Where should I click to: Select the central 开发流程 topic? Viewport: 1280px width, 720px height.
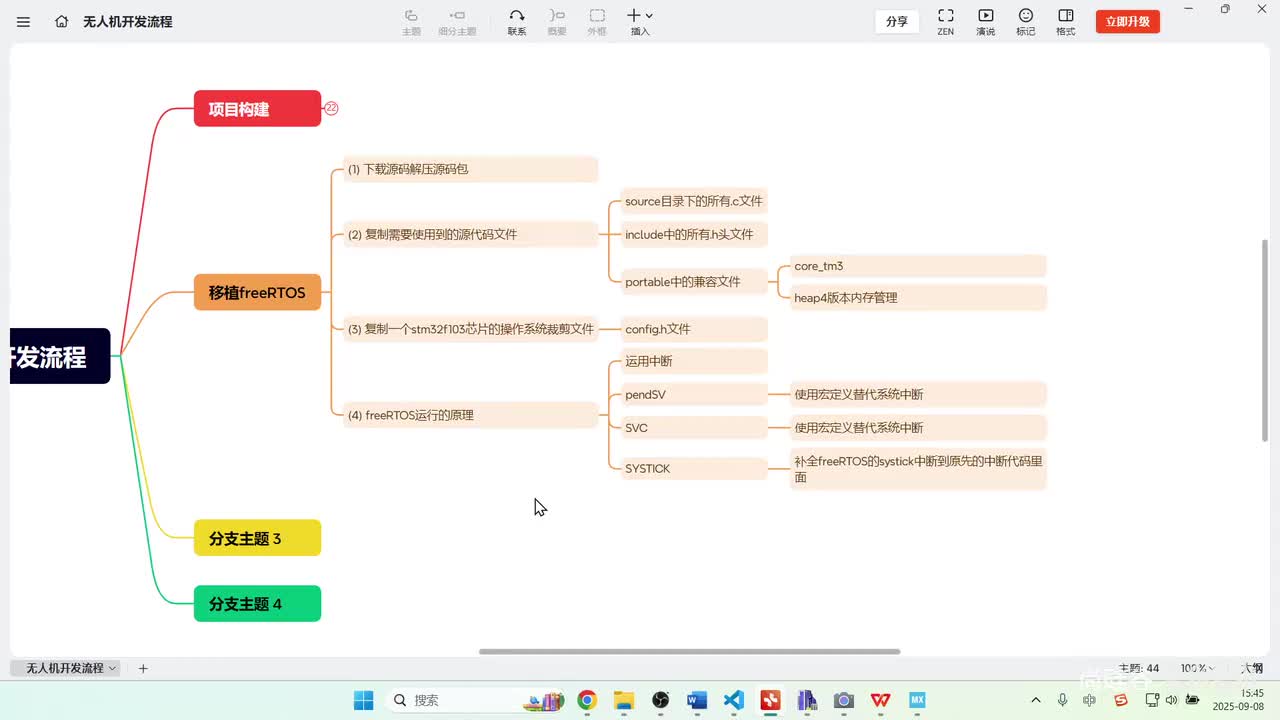coord(60,356)
